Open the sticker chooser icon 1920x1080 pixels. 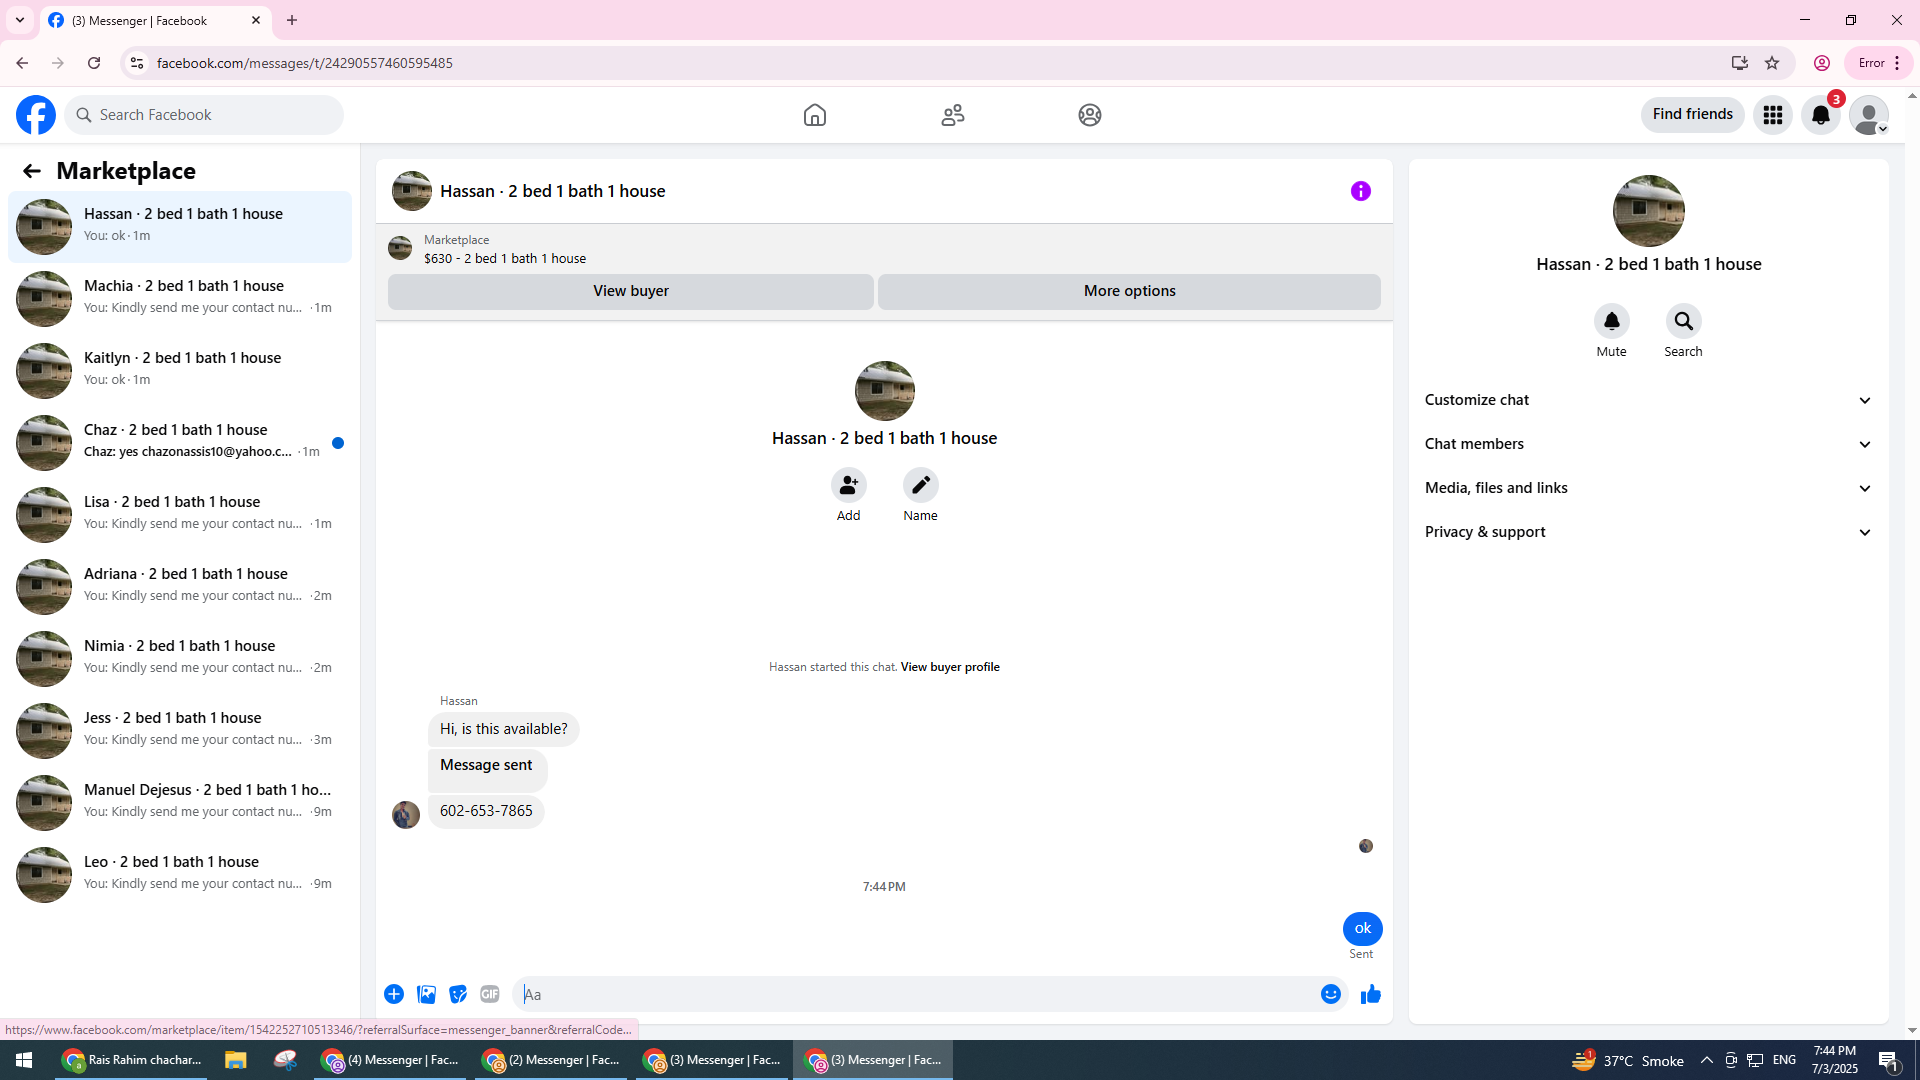coord(458,994)
